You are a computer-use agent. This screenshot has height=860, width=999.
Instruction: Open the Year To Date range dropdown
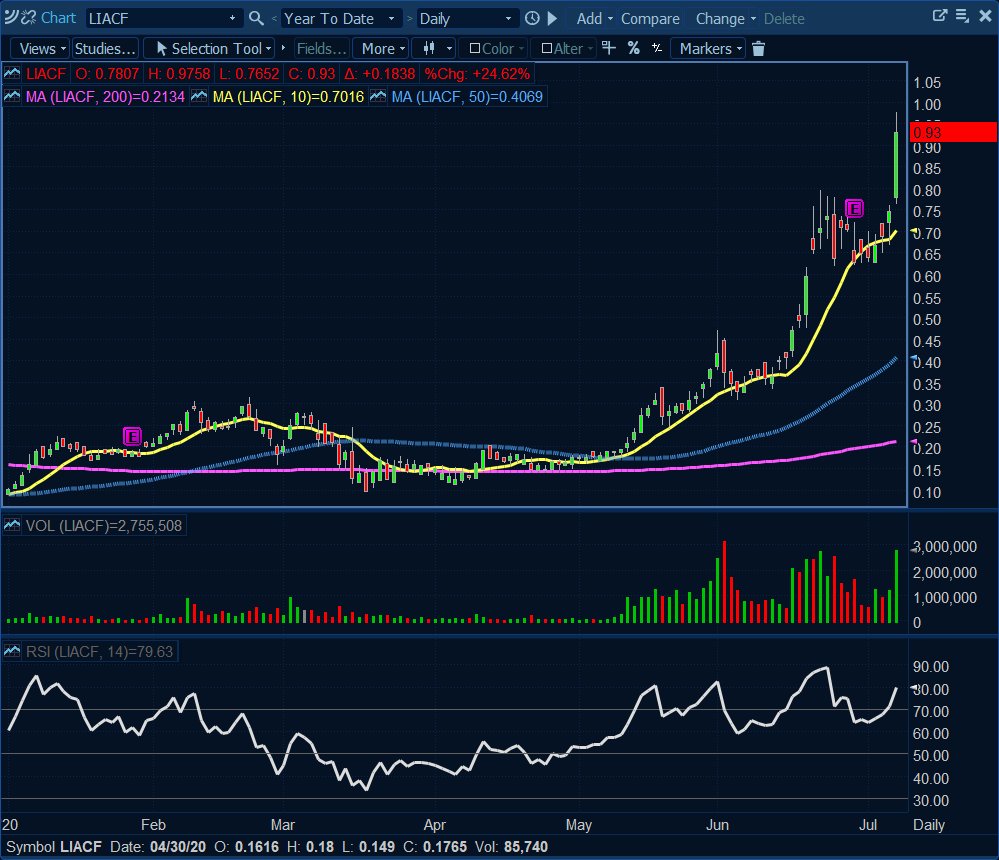[x=391, y=18]
